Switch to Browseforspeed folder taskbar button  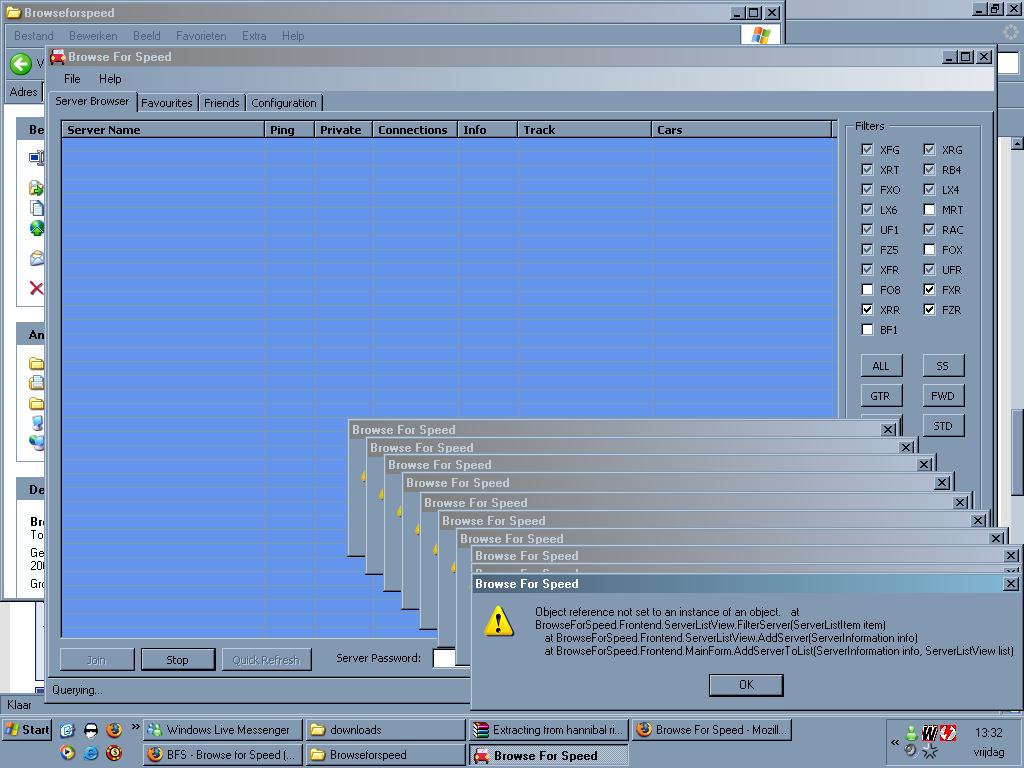point(385,754)
